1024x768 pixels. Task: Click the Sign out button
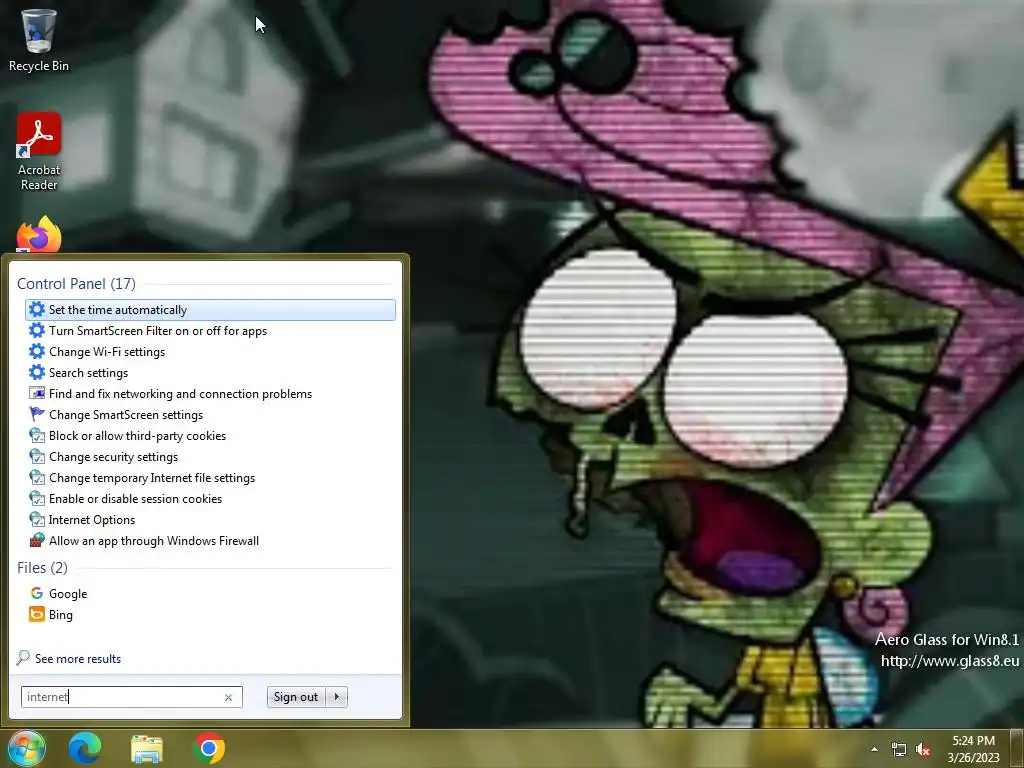tap(296, 697)
